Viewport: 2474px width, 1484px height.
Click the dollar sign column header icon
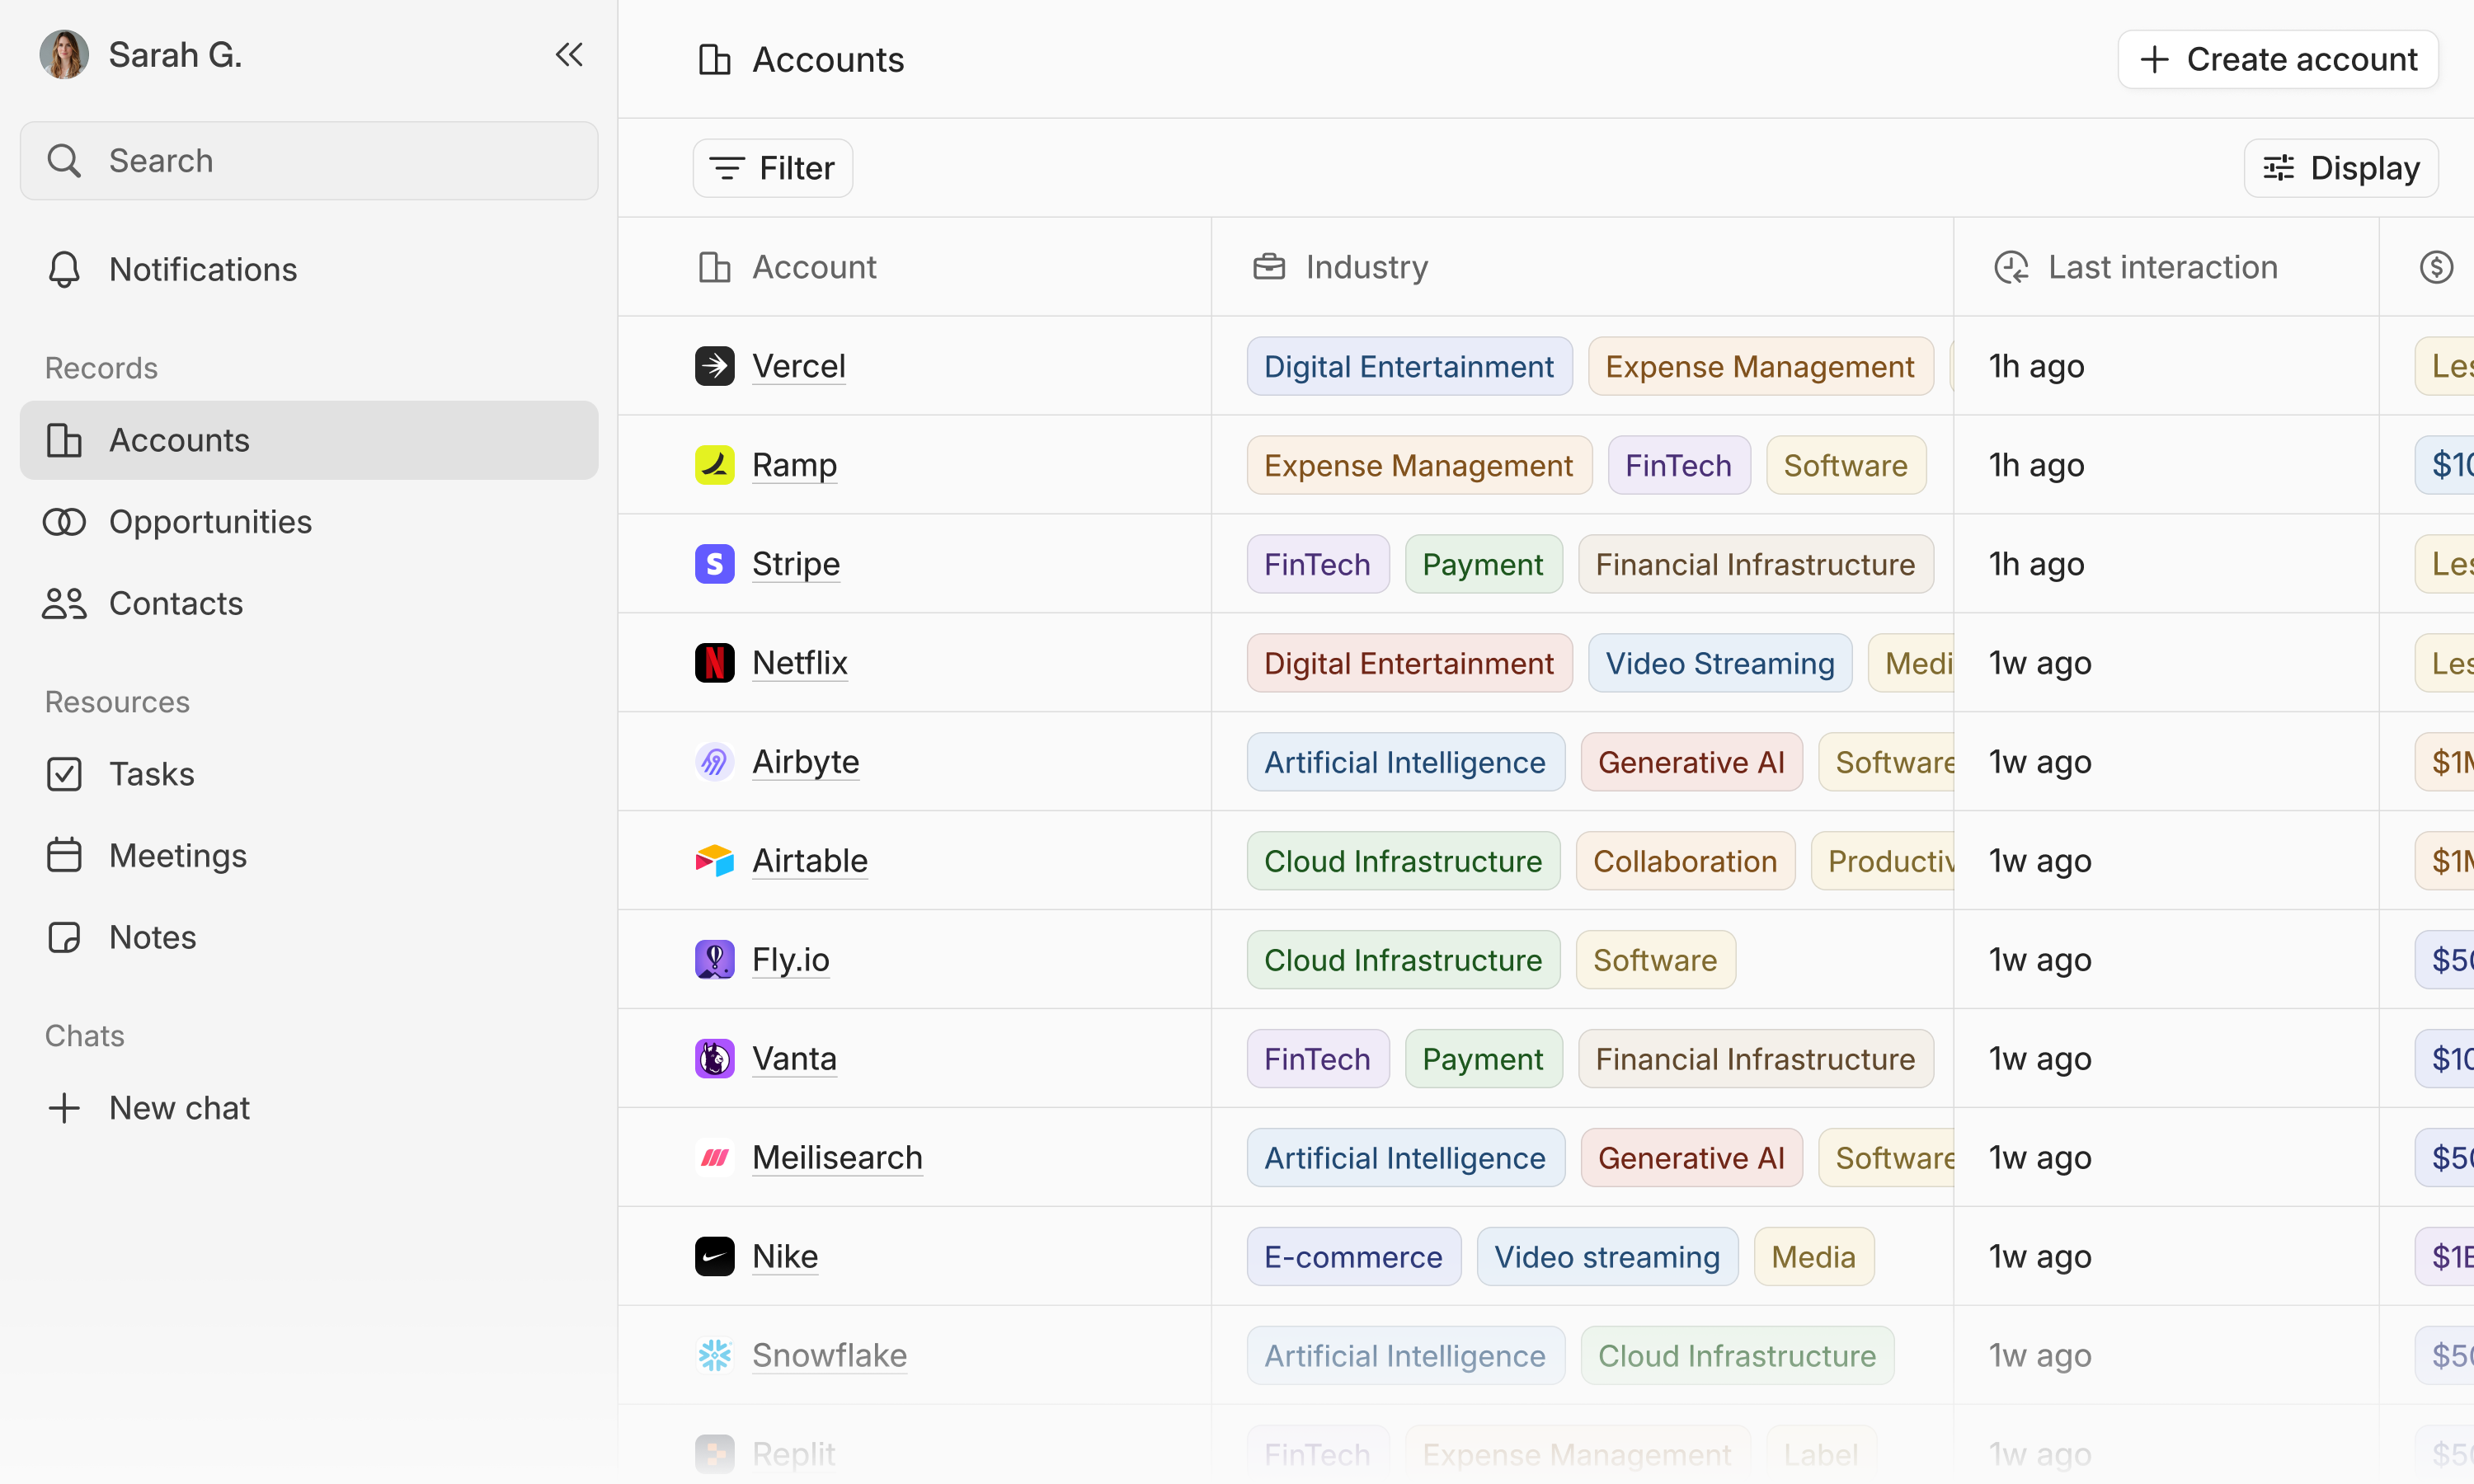pos(2437,267)
